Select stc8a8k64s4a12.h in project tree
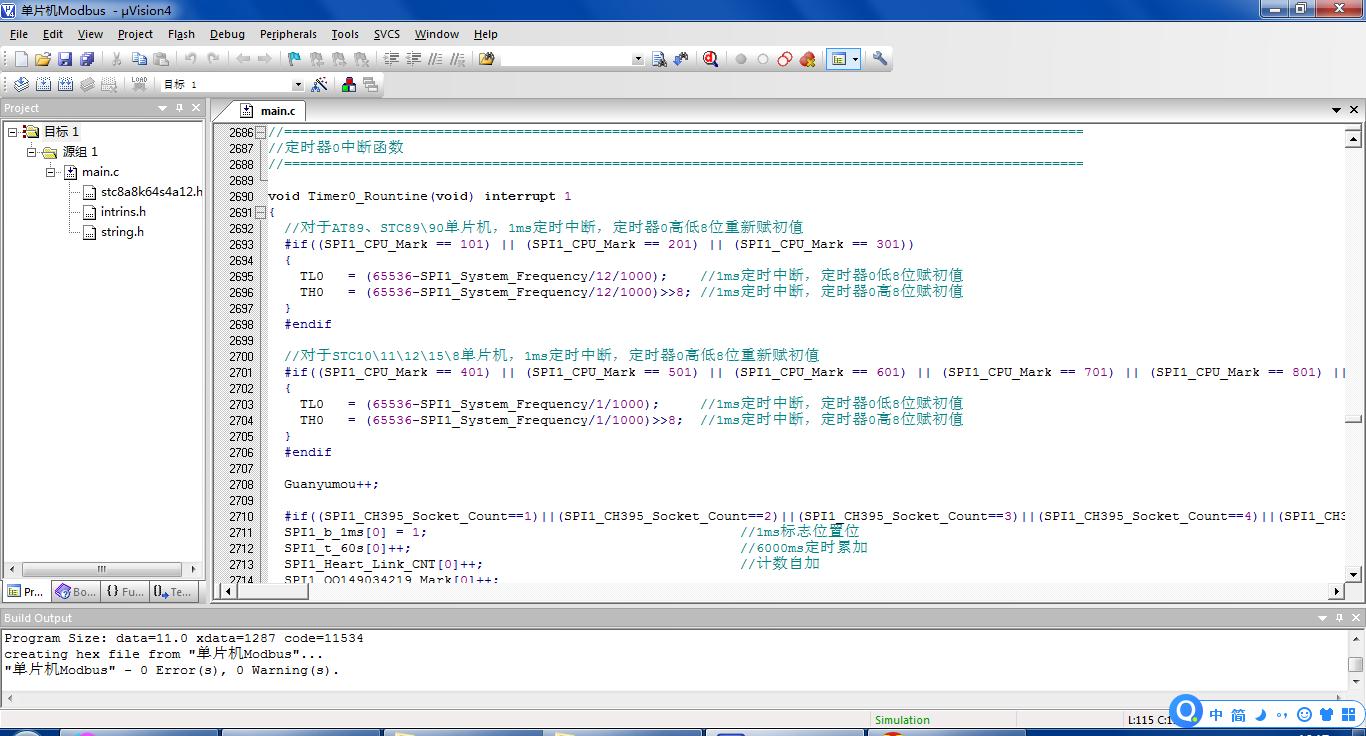This screenshot has width=1366, height=736. (142, 192)
